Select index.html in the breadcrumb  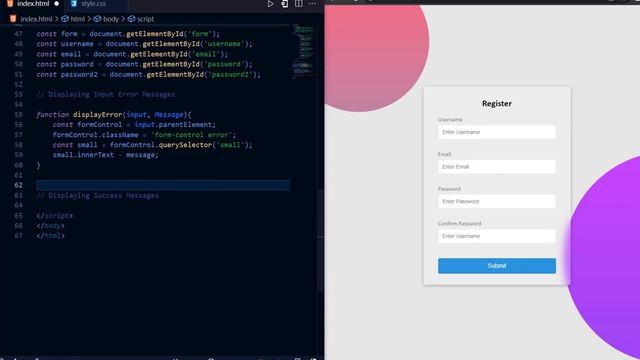36,19
